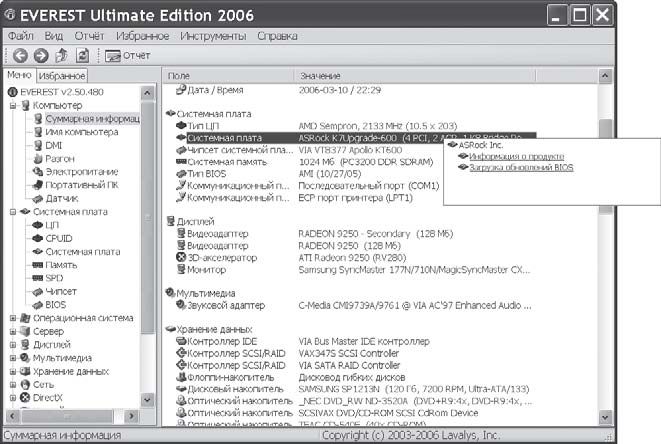Viewport: 661px width, 444px height.
Task: Click the ЦП processor icon in tree
Action: tap(38, 225)
